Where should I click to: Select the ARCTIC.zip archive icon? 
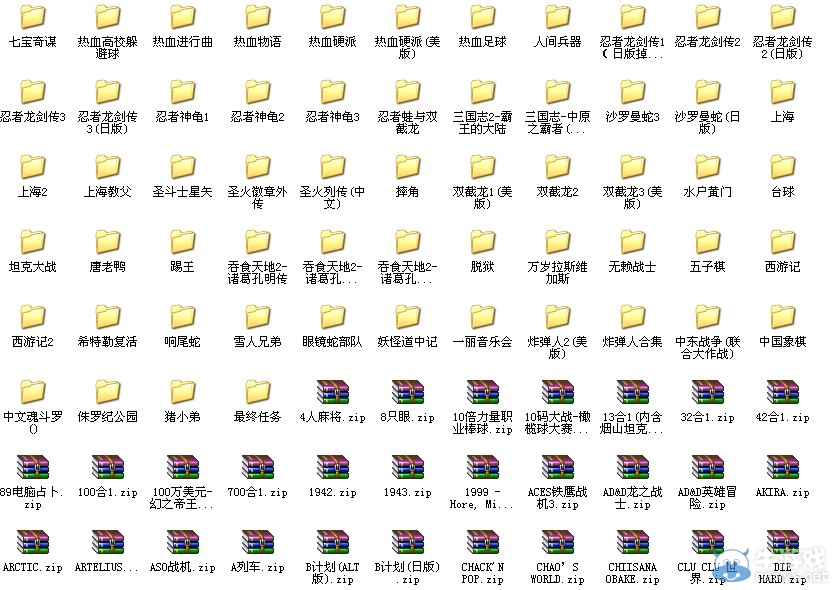click(x=33, y=543)
